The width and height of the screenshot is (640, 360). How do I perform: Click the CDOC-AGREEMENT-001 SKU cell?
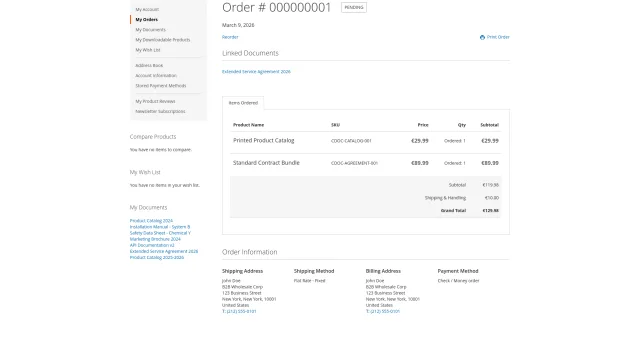pyautogui.click(x=354, y=163)
